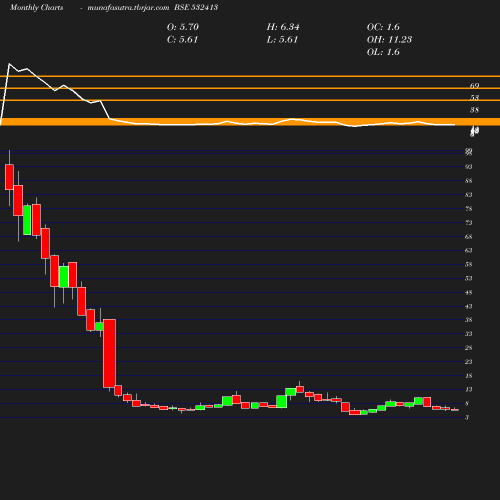Click the tallest red candlestick body
Image resolution: width=500 pixels, height=500 pixels.
110,353
